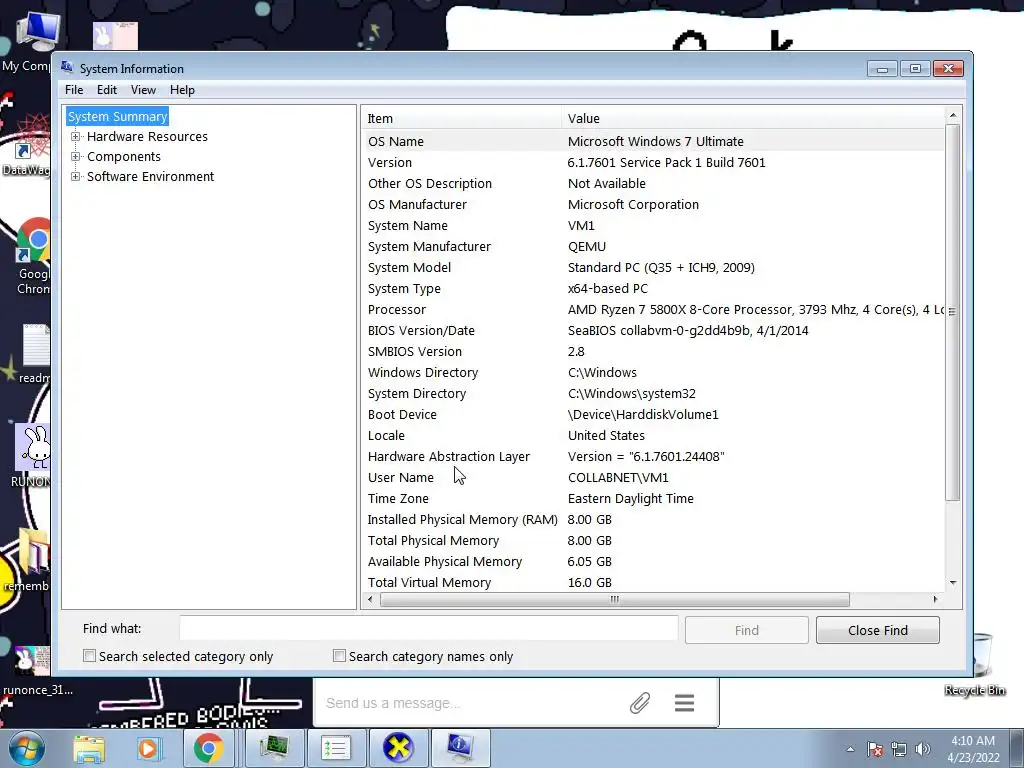Open the yellow X taskbar application
Viewport: 1024px width, 768px height.
398,748
